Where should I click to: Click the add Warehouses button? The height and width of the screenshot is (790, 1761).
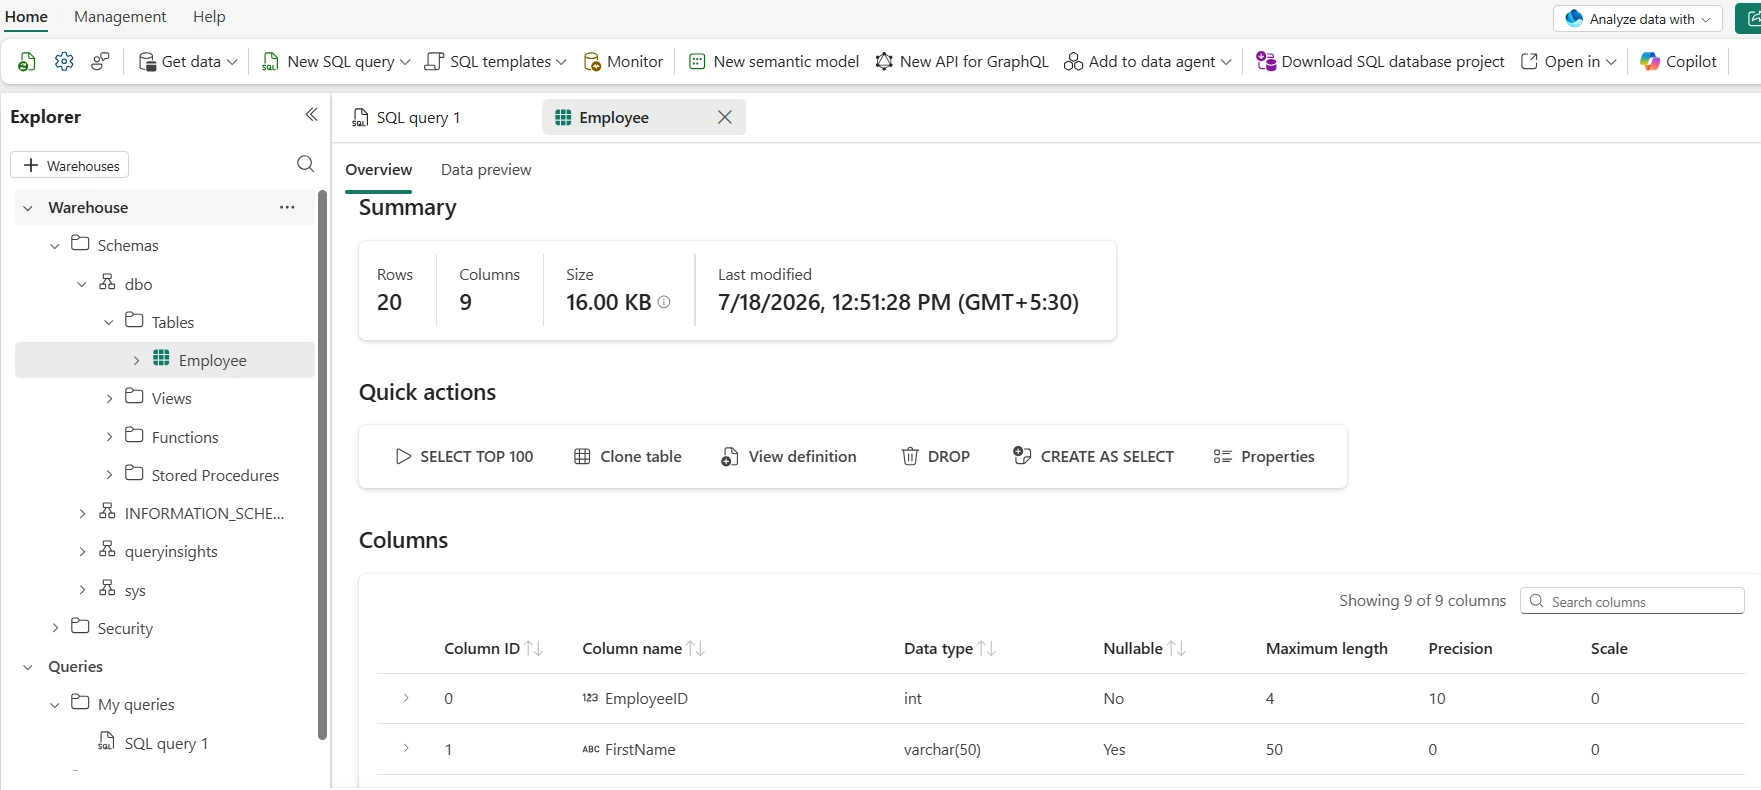coord(70,165)
